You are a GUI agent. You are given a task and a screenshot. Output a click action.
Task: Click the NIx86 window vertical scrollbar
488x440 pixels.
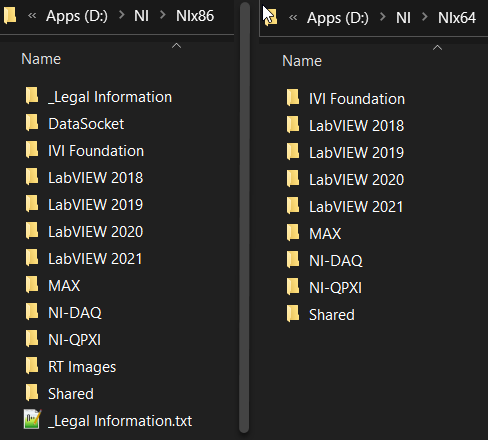pyautogui.click(x=244, y=217)
